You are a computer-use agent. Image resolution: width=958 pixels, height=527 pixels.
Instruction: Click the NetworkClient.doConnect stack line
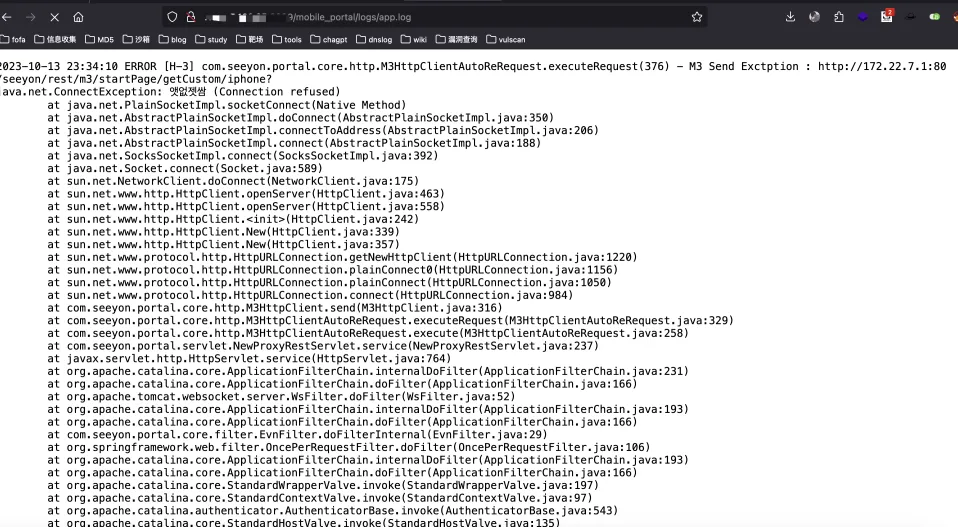tap(233, 181)
